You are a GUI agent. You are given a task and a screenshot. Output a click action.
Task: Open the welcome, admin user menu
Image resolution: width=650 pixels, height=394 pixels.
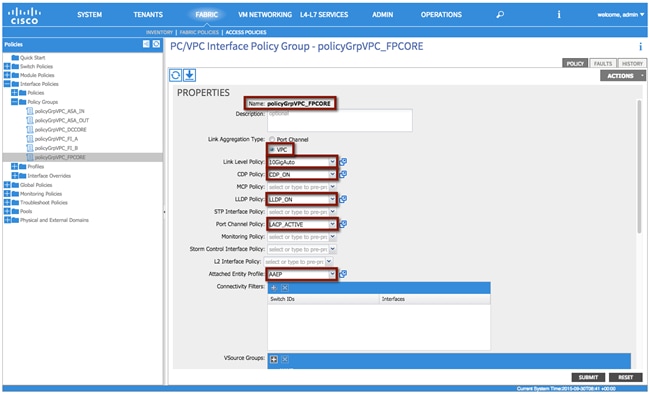click(x=621, y=15)
